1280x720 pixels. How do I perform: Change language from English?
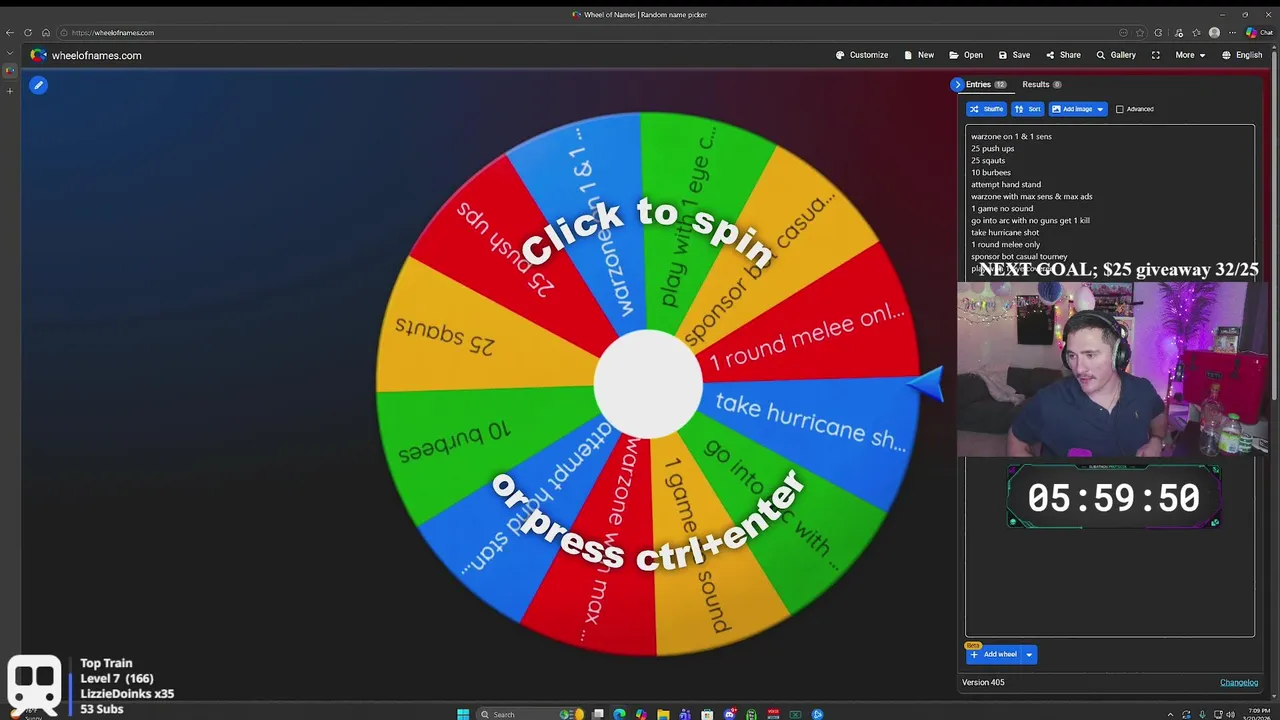[1242, 55]
